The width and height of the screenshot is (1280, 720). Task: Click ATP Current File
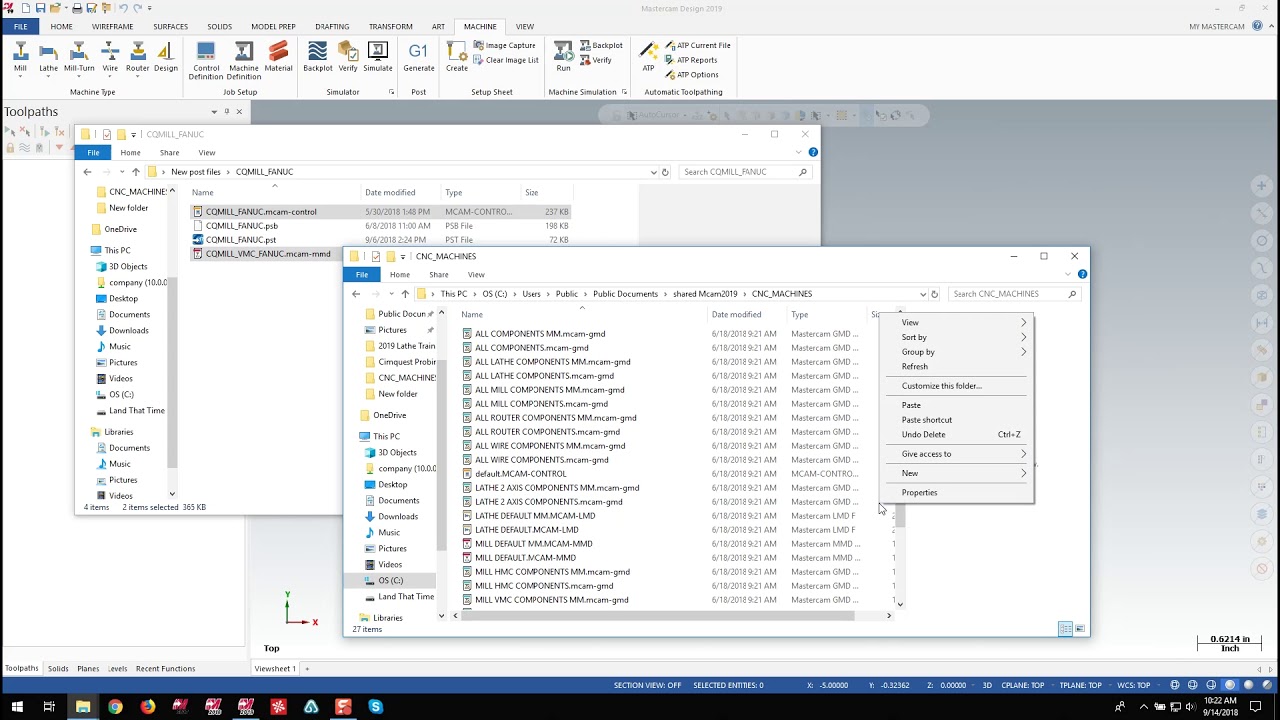[x=697, y=45]
